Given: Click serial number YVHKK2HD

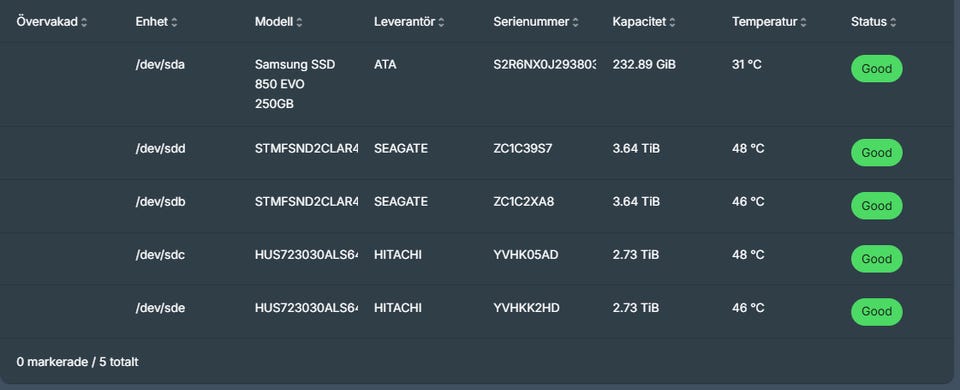Looking at the screenshot, I should click(x=527, y=308).
